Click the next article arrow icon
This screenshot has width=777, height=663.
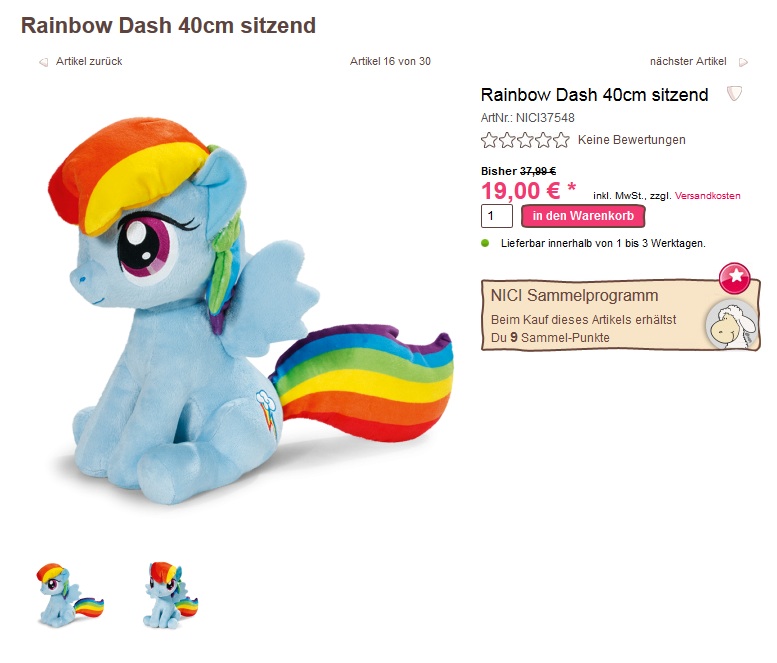tap(743, 62)
